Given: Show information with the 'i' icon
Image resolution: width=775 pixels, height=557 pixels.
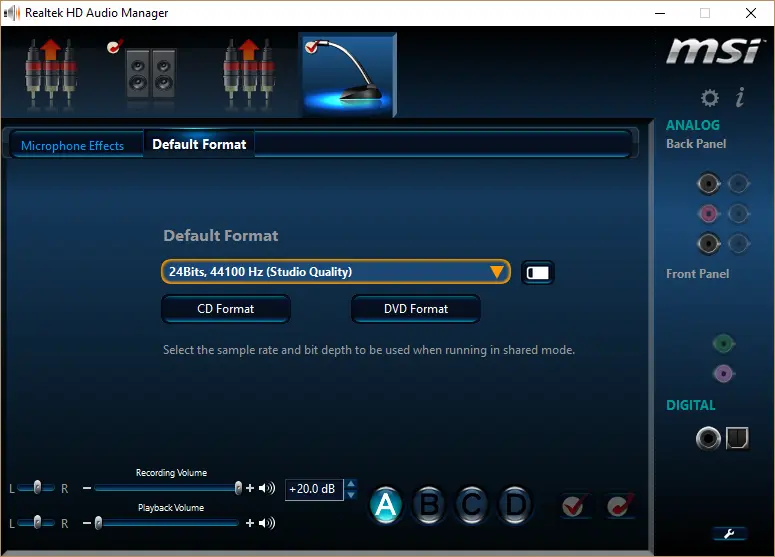Looking at the screenshot, I should click(740, 97).
